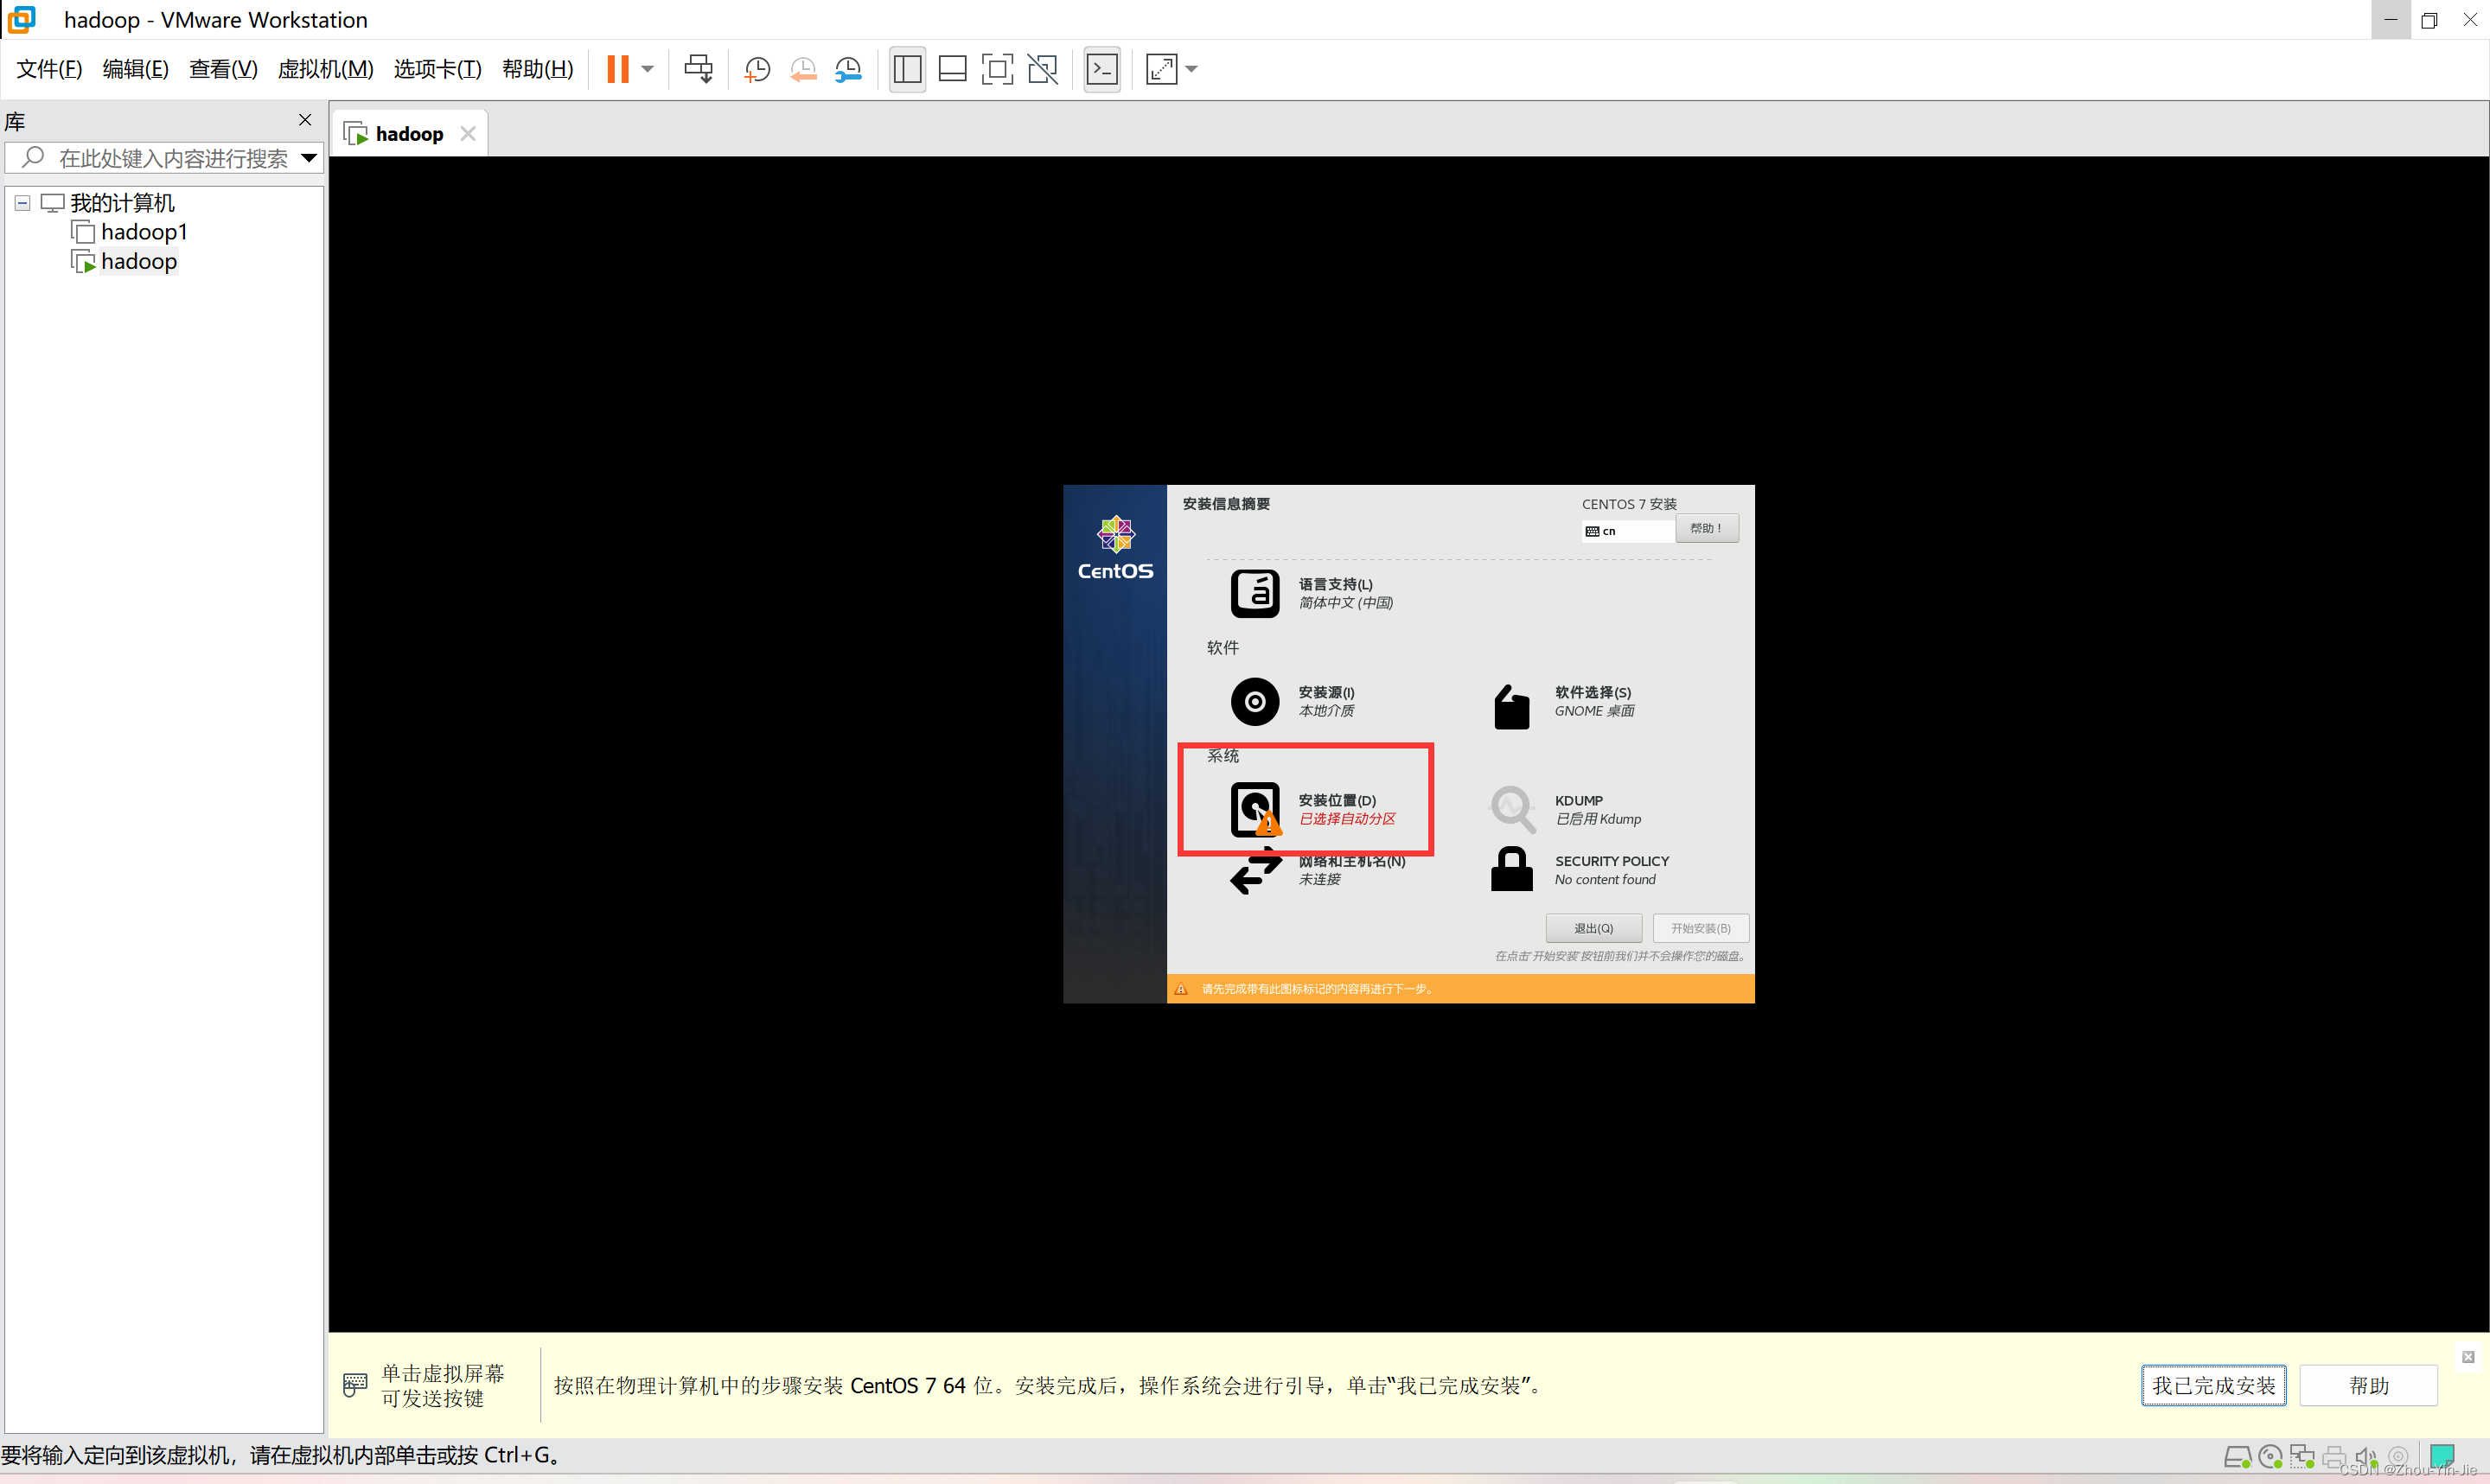Click the take snapshot clock icon
This screenshot has width=2490, height=1484.
click(757, 69)
